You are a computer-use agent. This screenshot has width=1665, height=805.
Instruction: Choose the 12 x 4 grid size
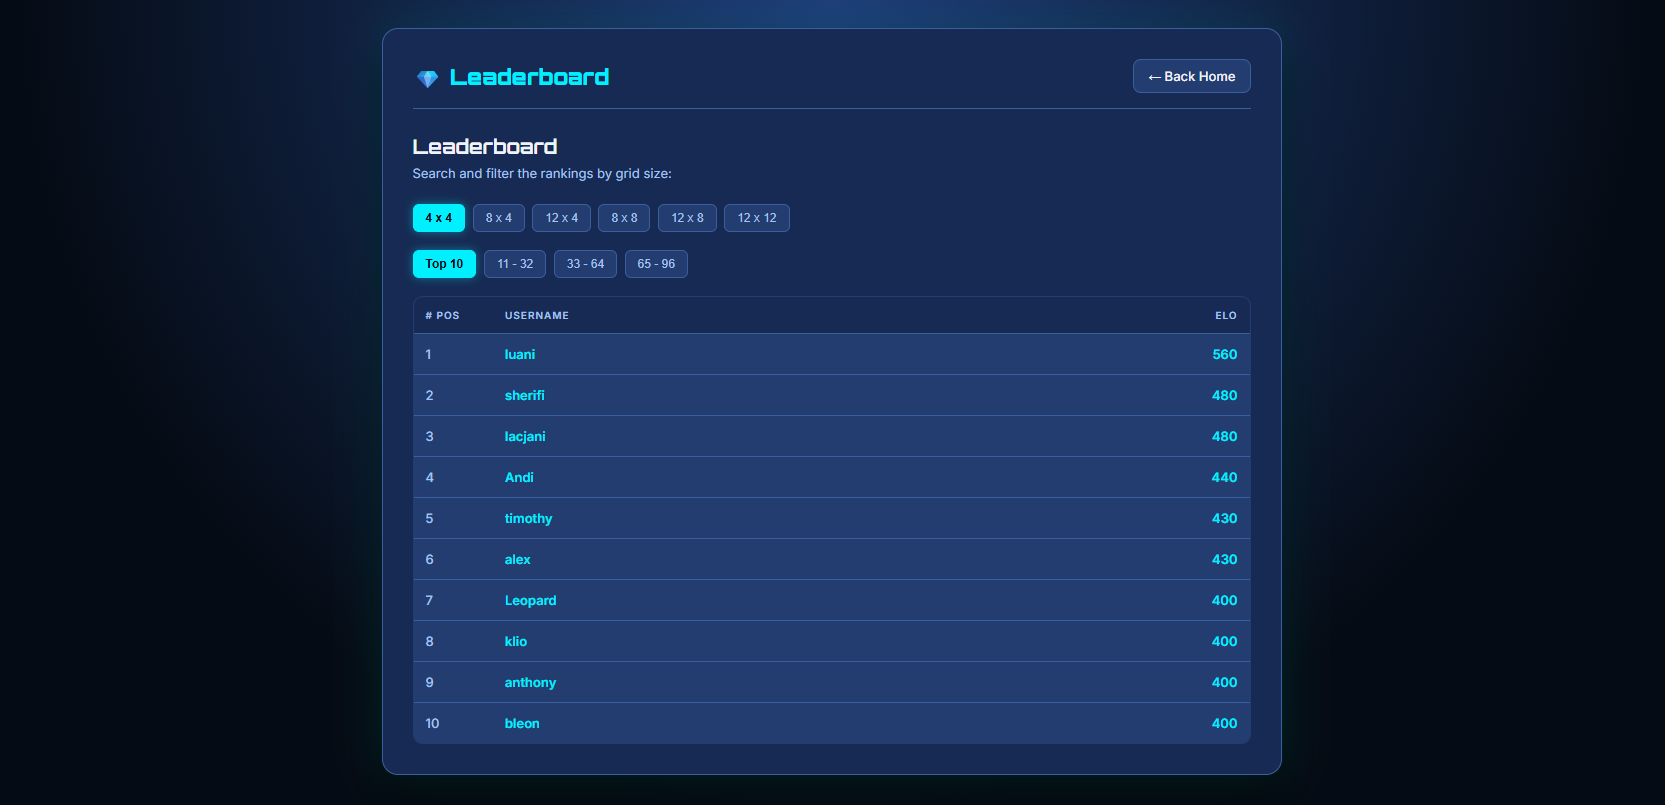click(562, 218)
